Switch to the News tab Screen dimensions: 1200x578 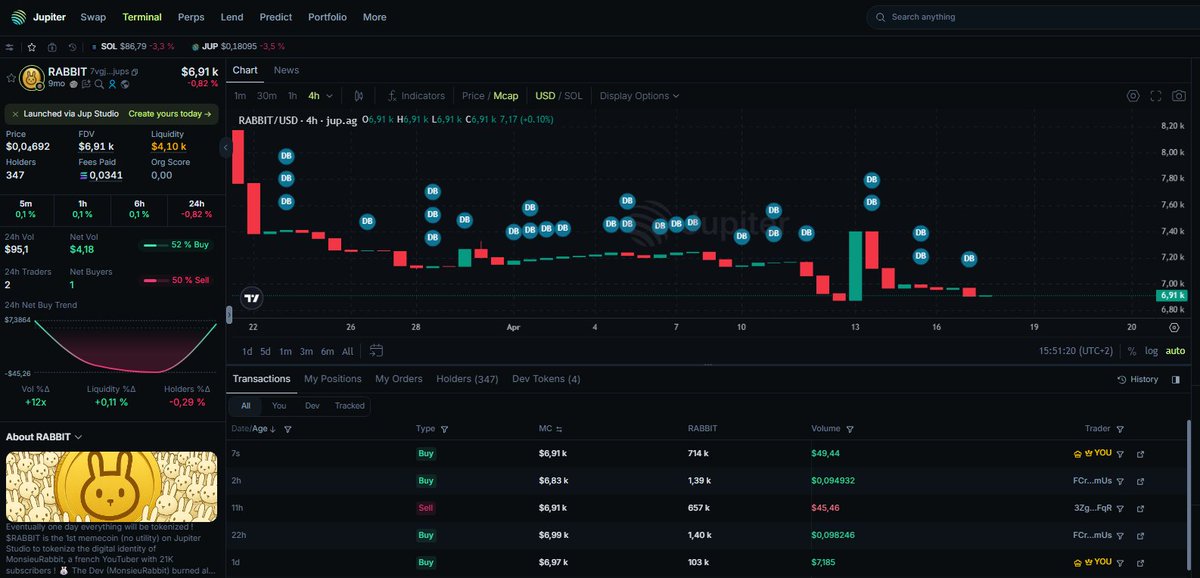click(x=286, y=70)
